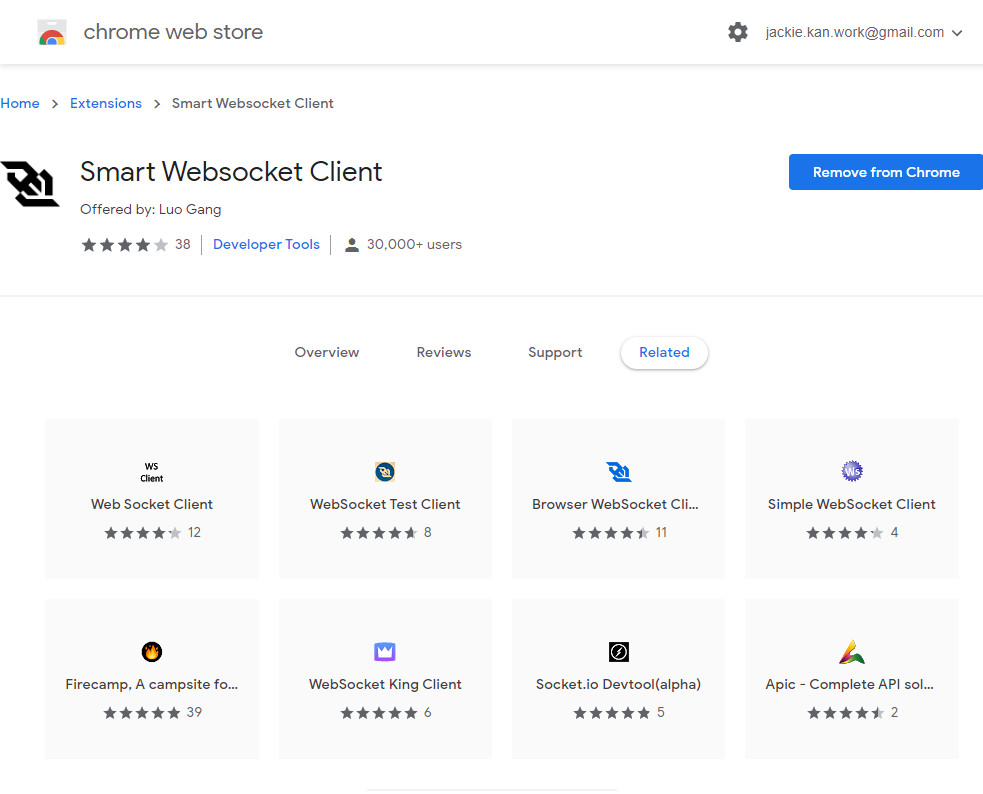Click the Chrome Web Store logo icon
The image size is (983, 794).
[x=52, y=32]
